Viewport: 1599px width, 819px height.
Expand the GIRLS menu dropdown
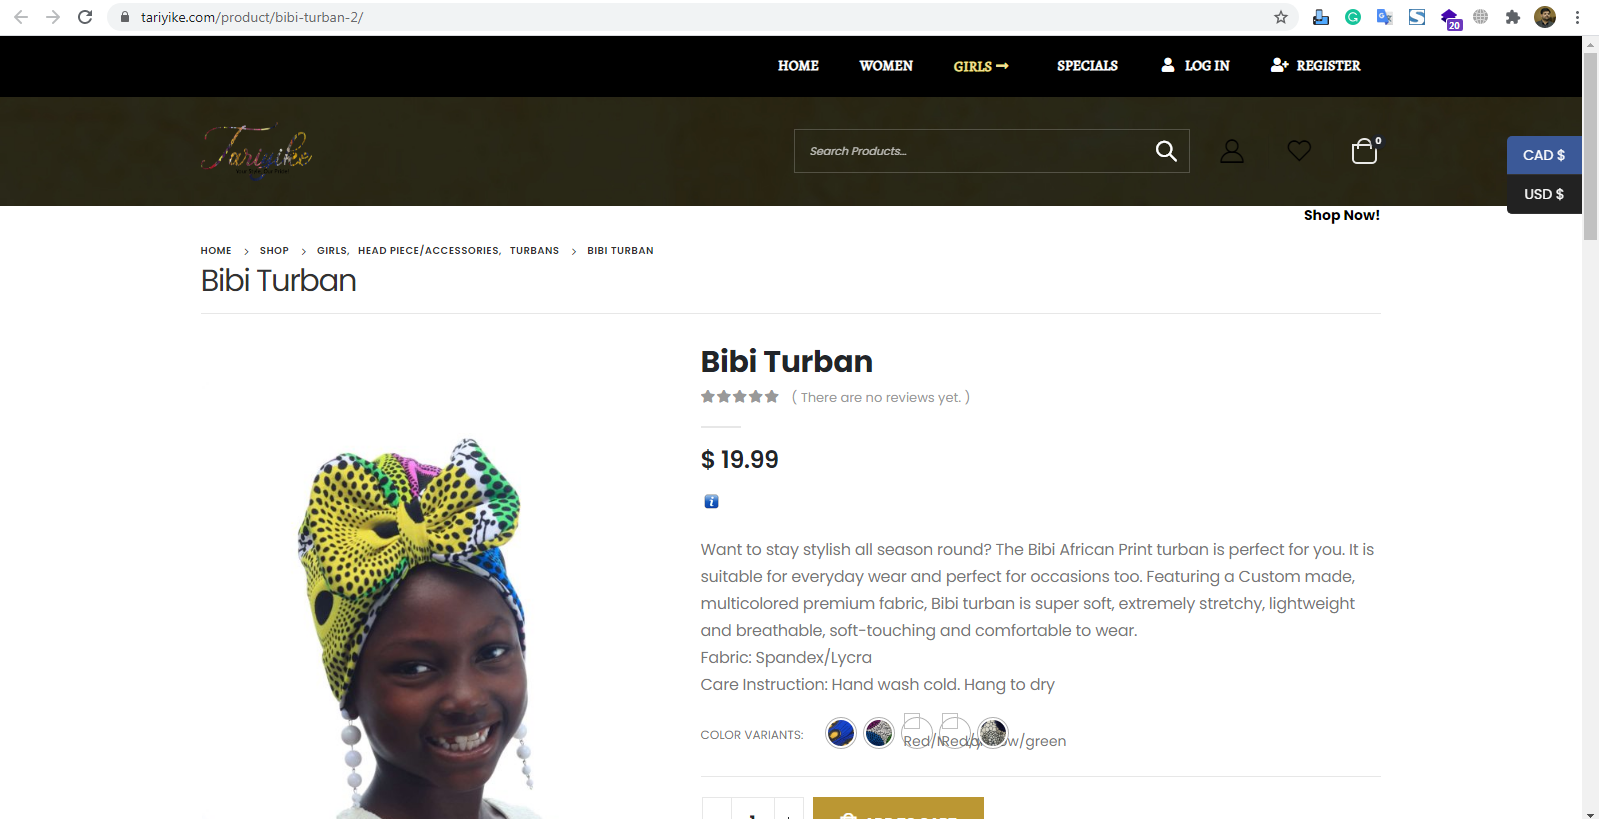(x=981, y=66)
